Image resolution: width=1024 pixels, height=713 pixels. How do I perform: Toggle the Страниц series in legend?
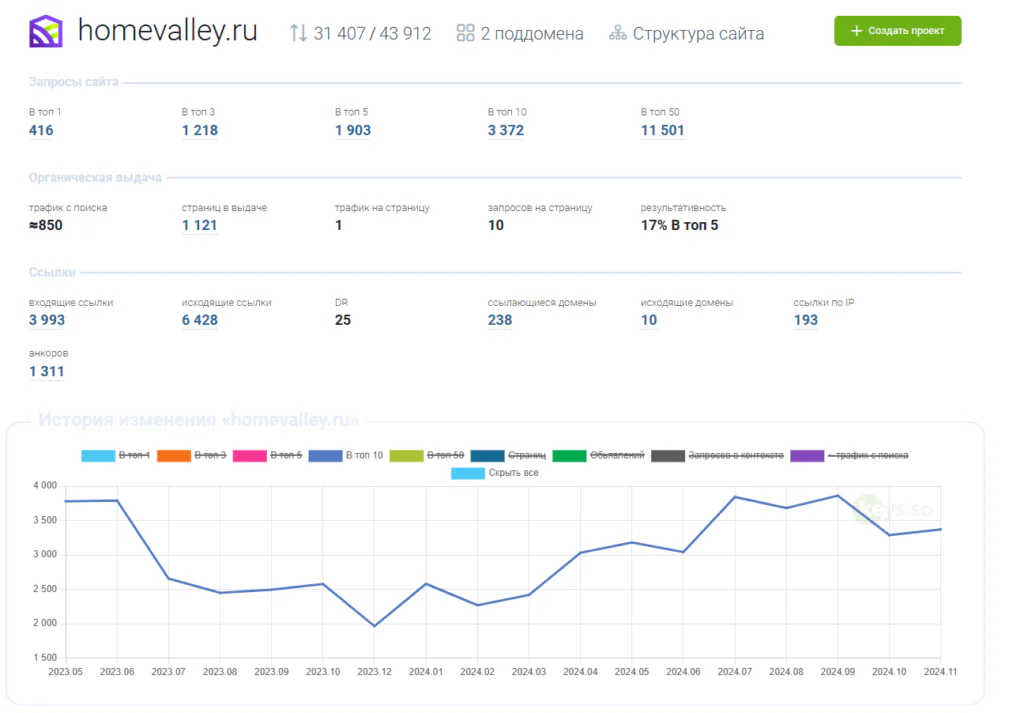(x=508, y=455)
